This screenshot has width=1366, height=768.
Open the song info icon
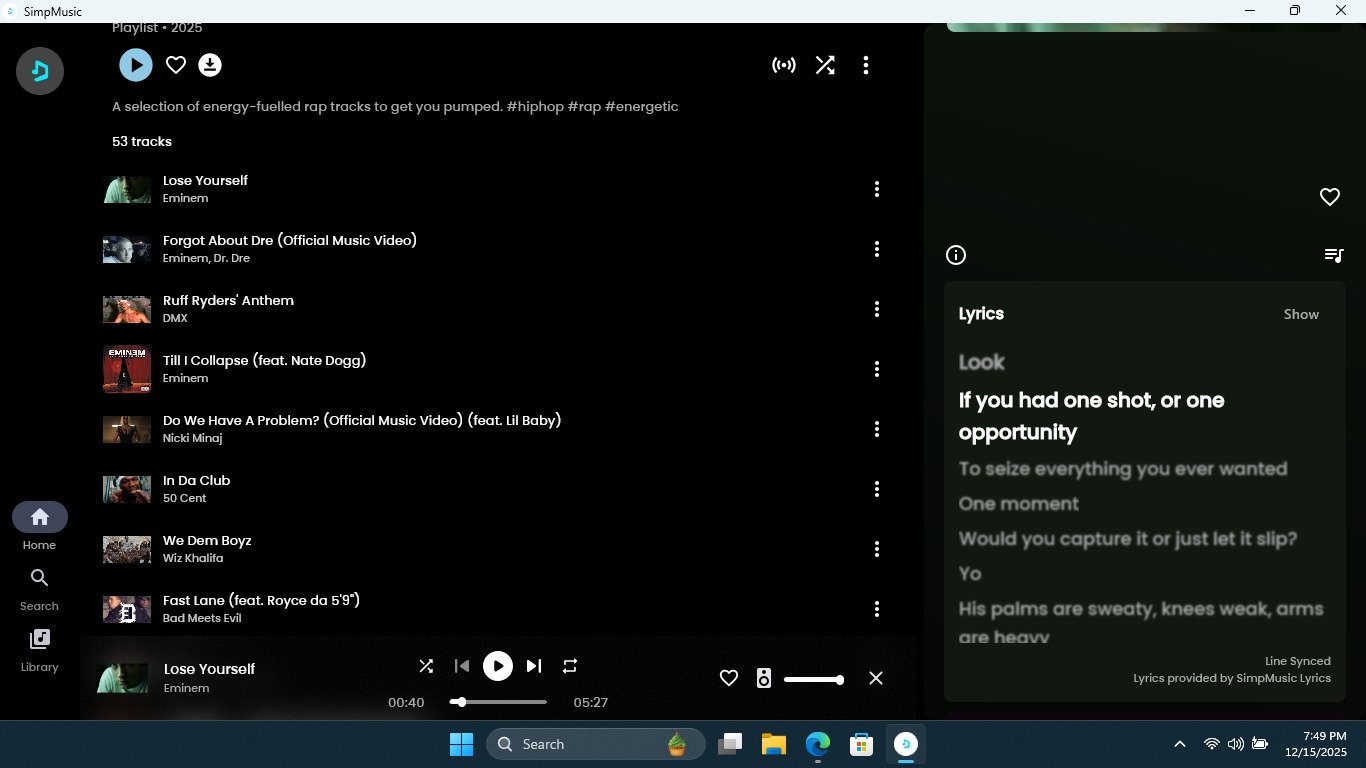[x=956, y=255]
